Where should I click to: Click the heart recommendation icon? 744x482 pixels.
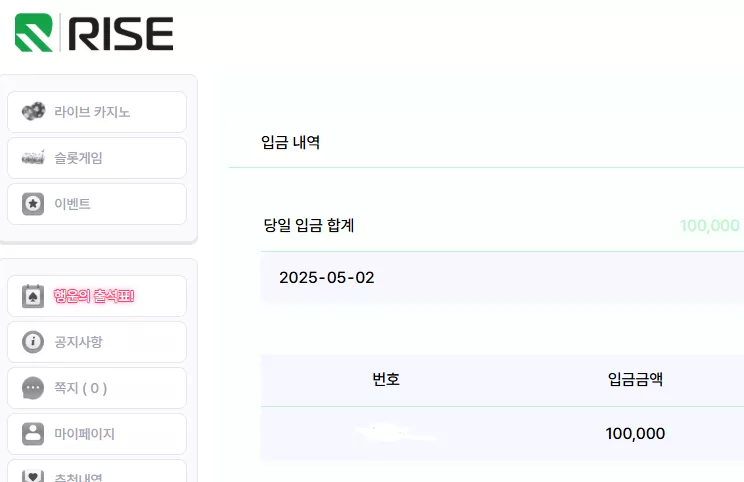33,476
